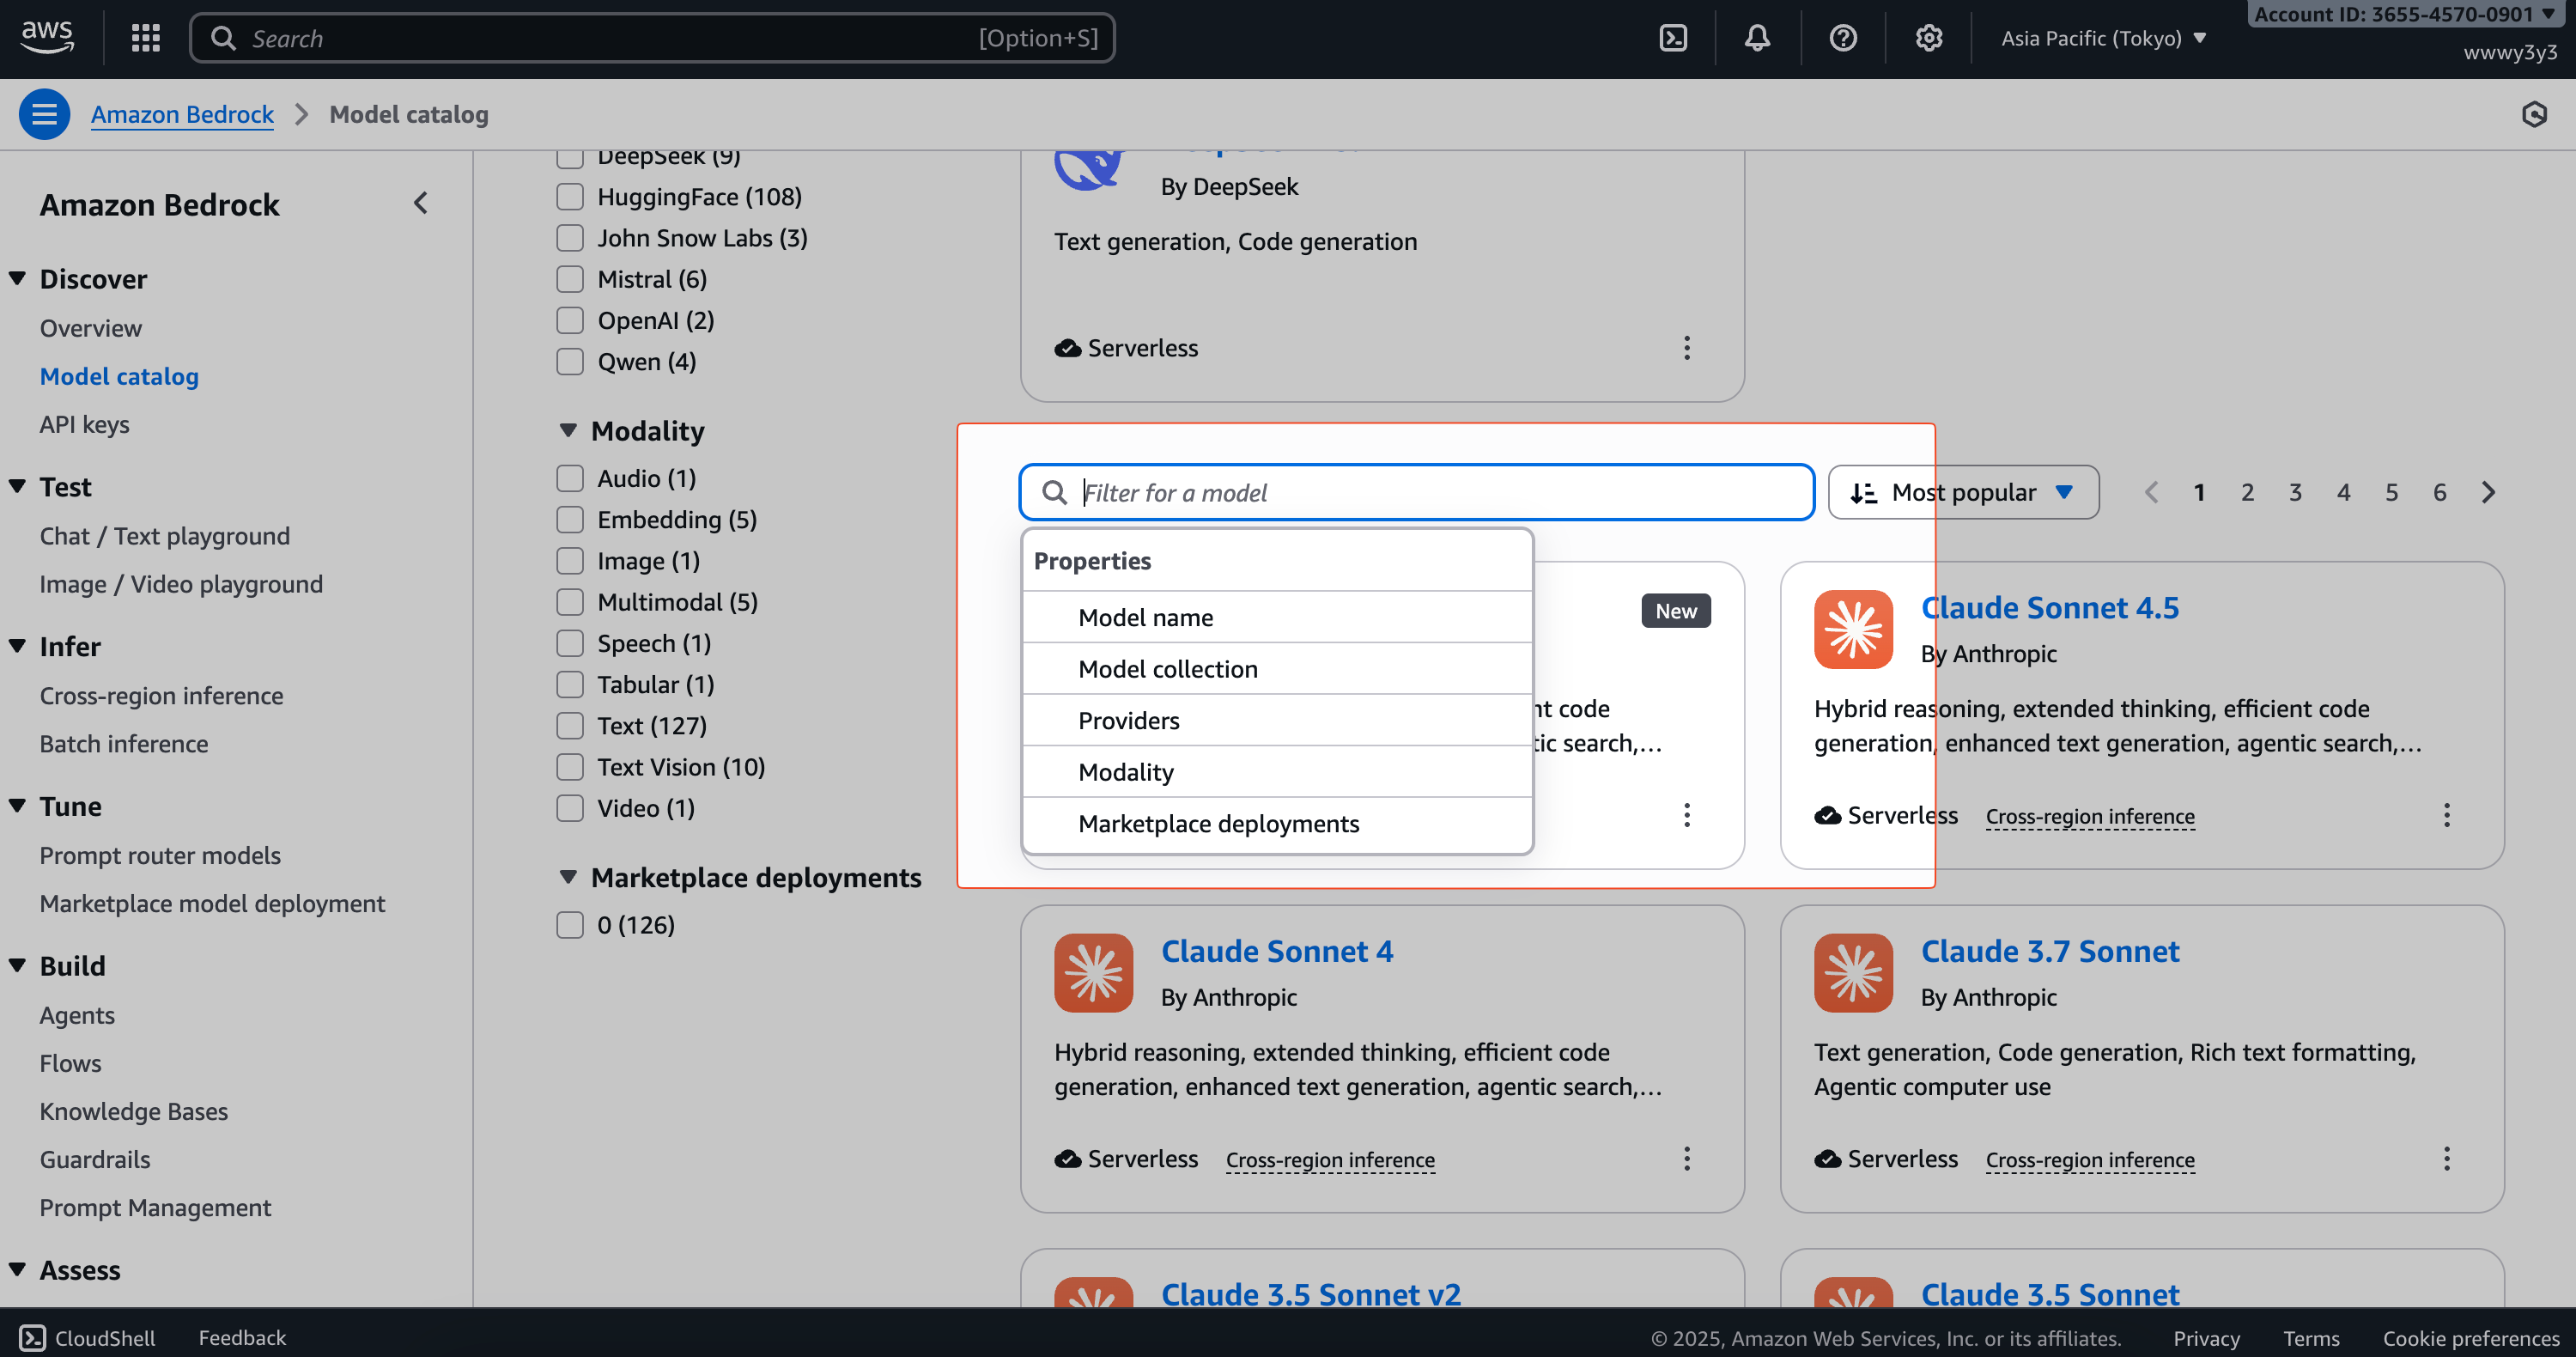Open the kebab menu on Claude 3.7 Sonnet card
This screenshot has width=2576, height=1357.
tap(2447, 1158)
